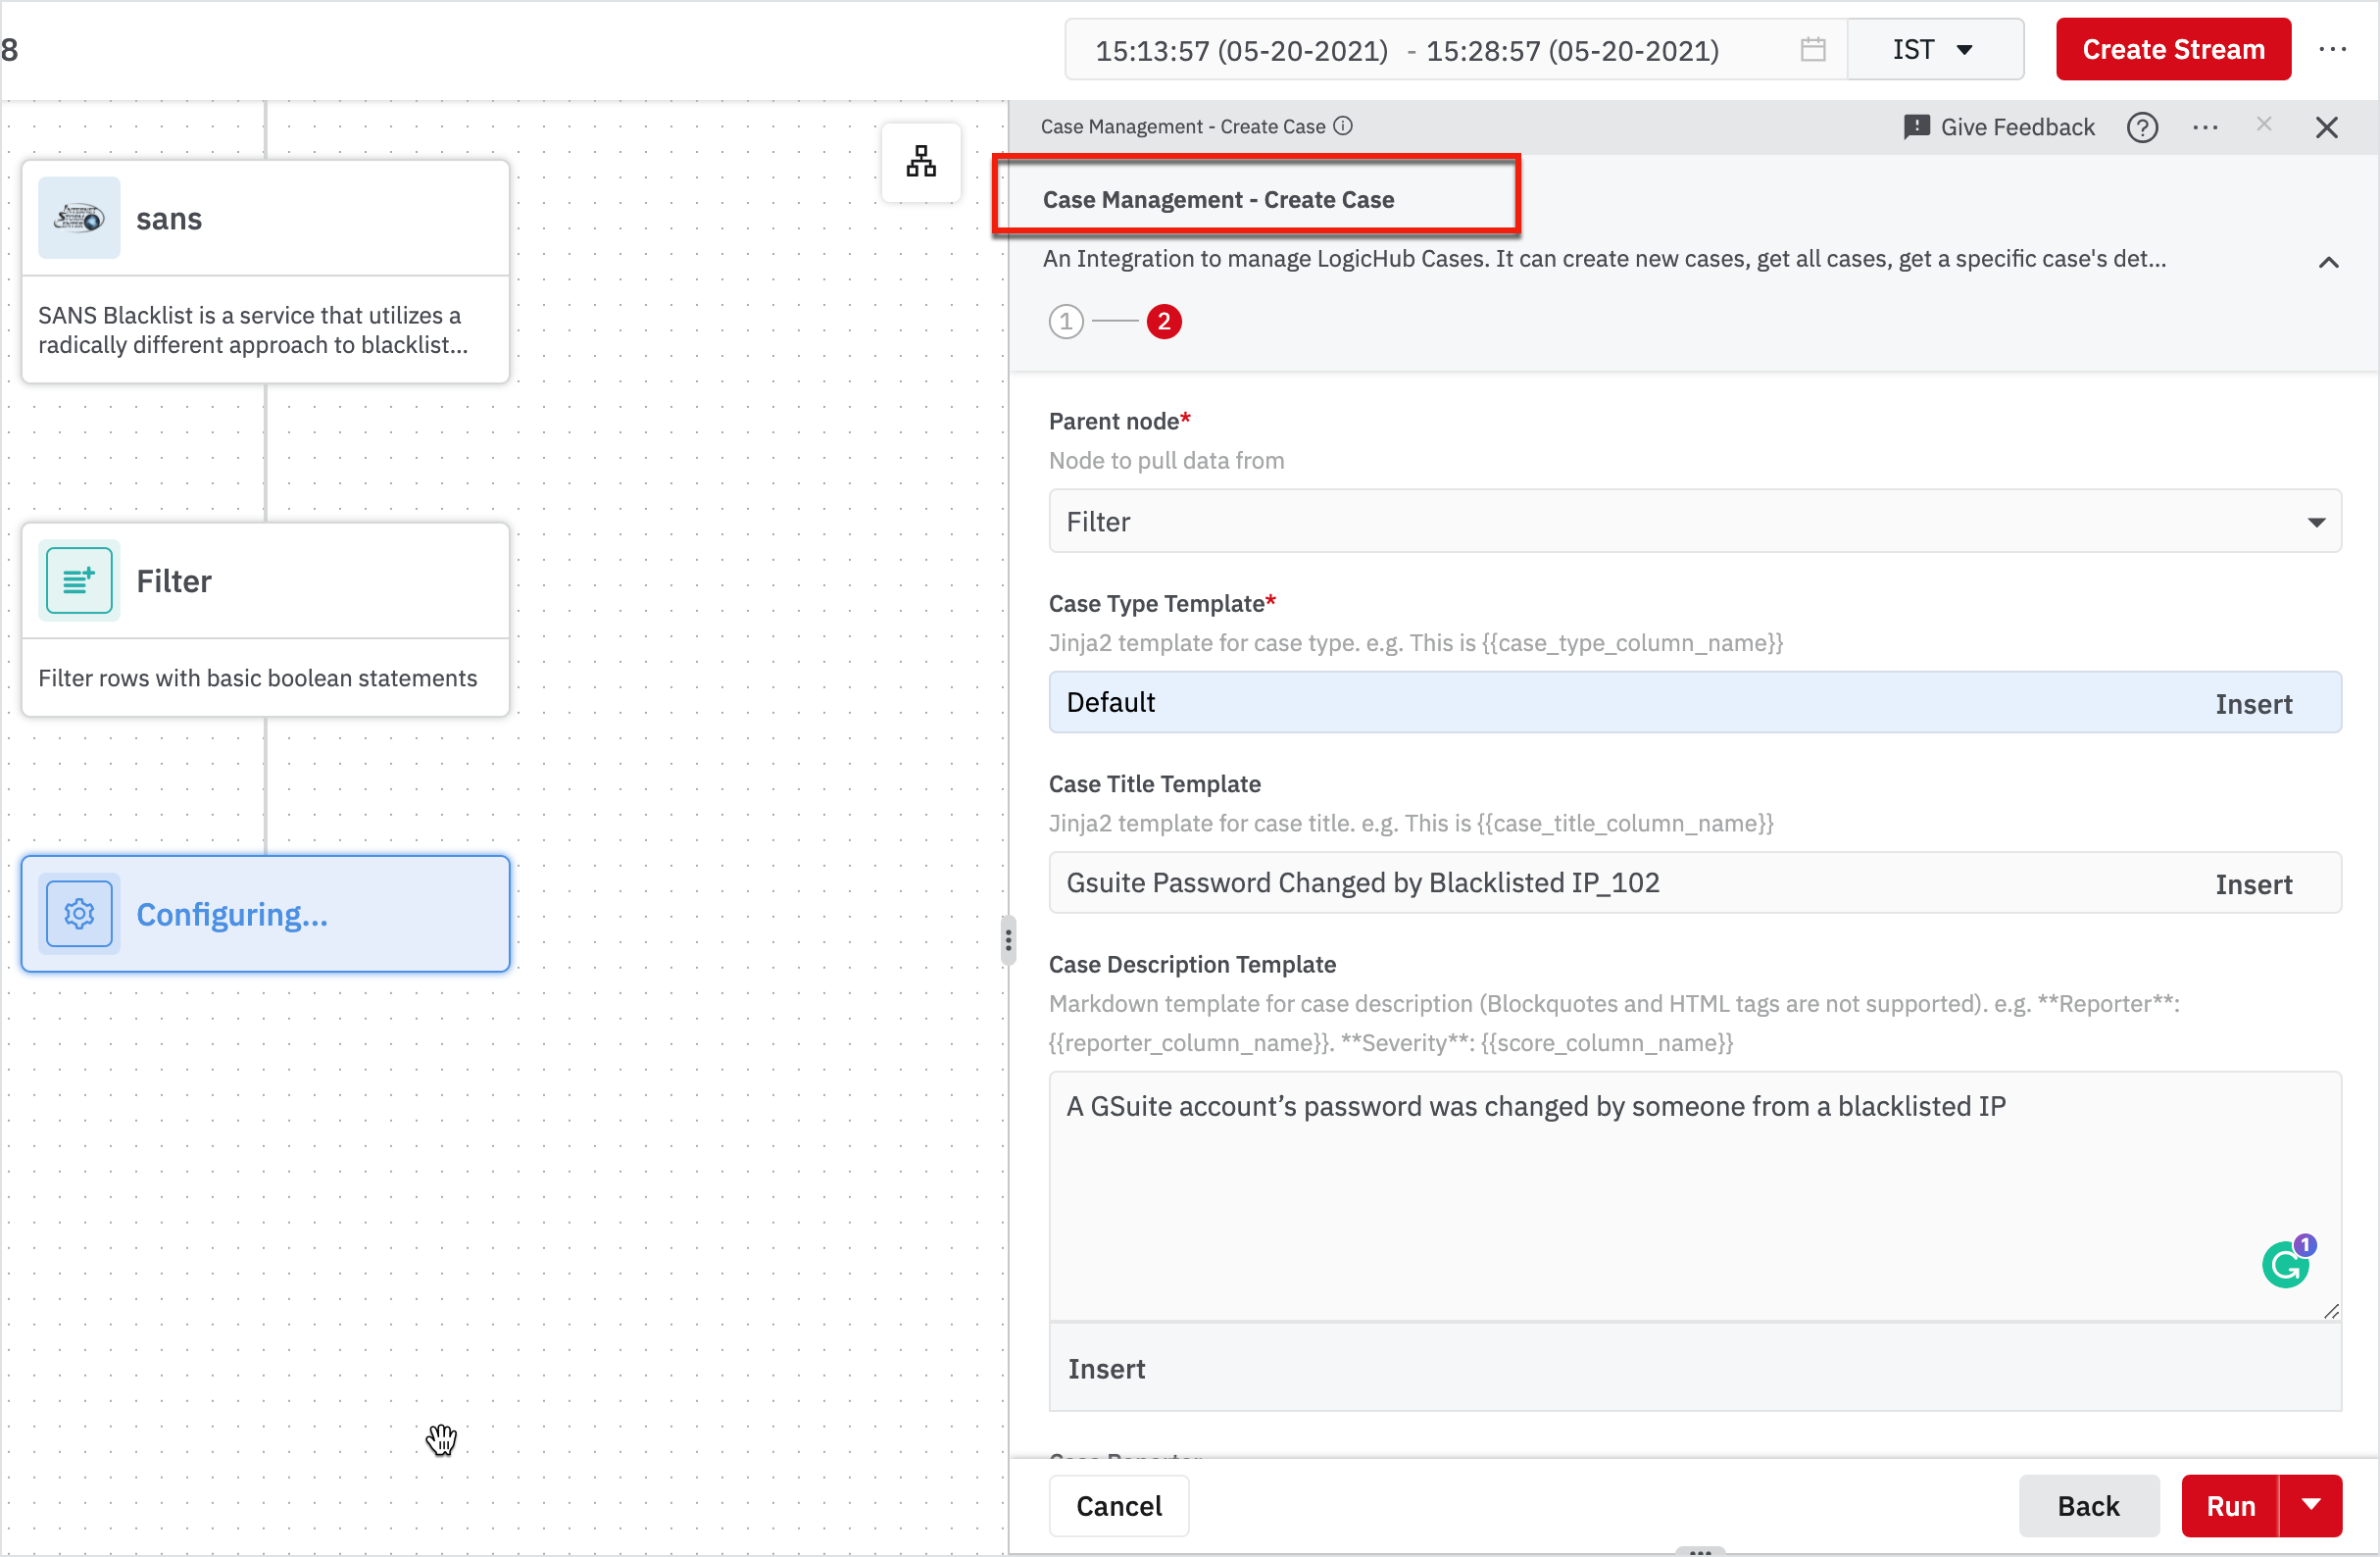This screenshot has height=1557, width=2380.
Task: Click the Filter node icon
Action: 79,580
